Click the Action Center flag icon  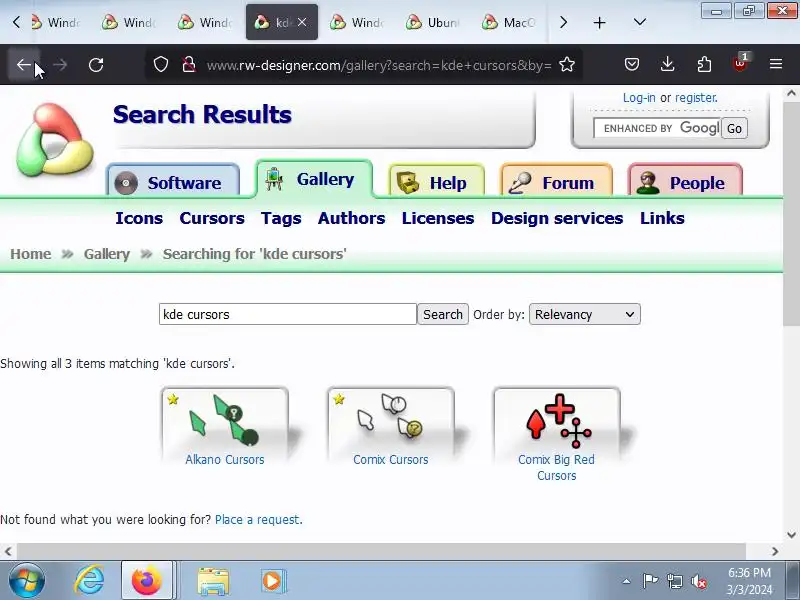[650, 581]
